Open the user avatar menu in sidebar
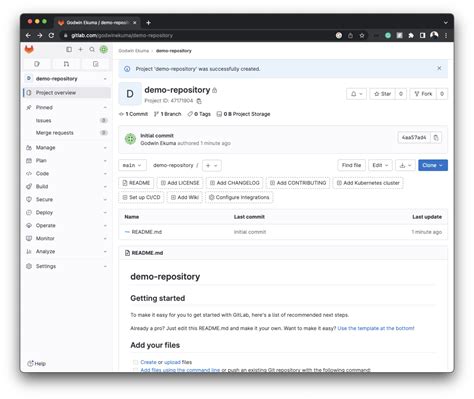This screenshot has height=399, width=474. (x=104, y=49)
